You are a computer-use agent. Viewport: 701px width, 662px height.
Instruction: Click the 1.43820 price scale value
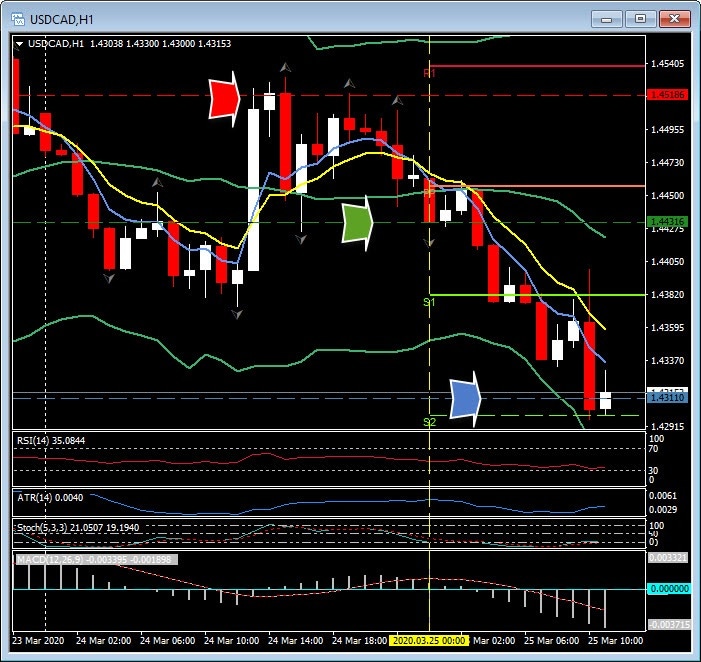pos(667,295)
